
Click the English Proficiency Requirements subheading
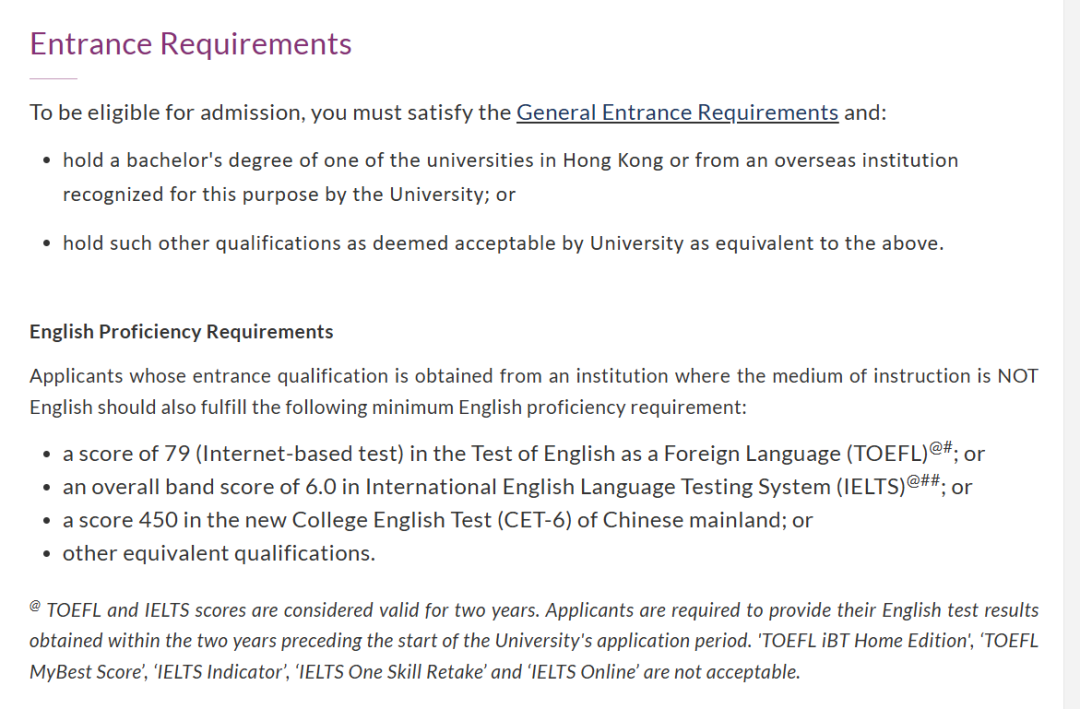pyautogui.click(x=181, y=331)
